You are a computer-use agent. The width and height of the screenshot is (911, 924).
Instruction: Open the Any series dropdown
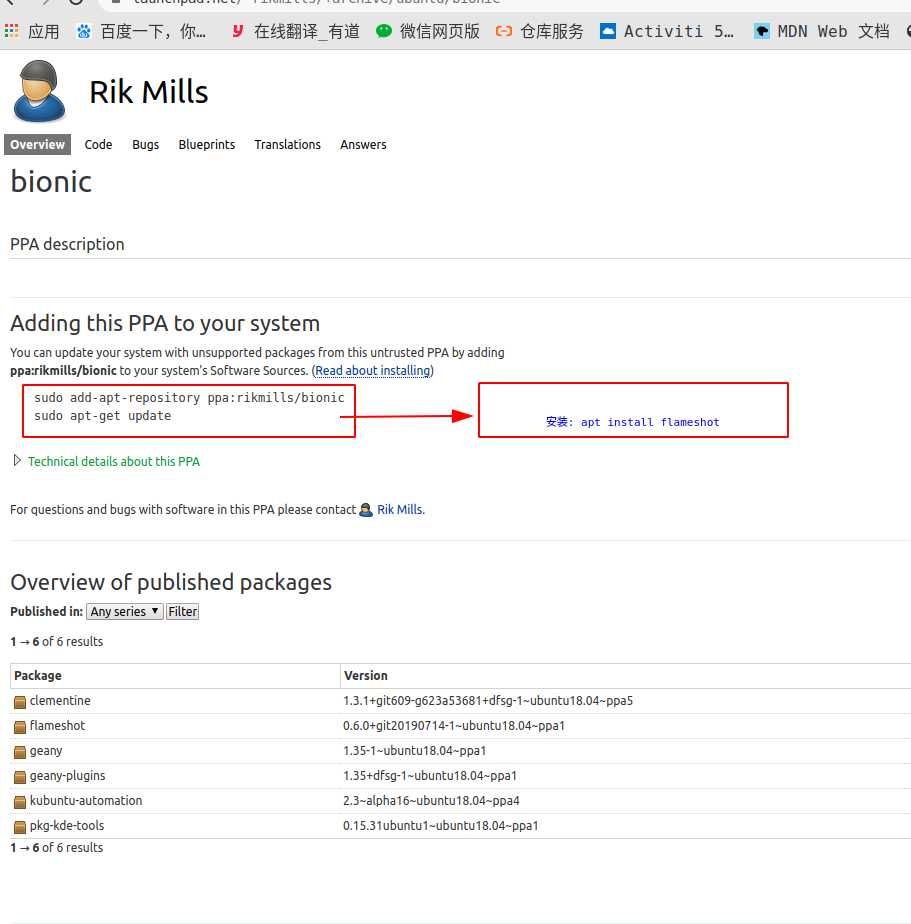click(125, 612)
